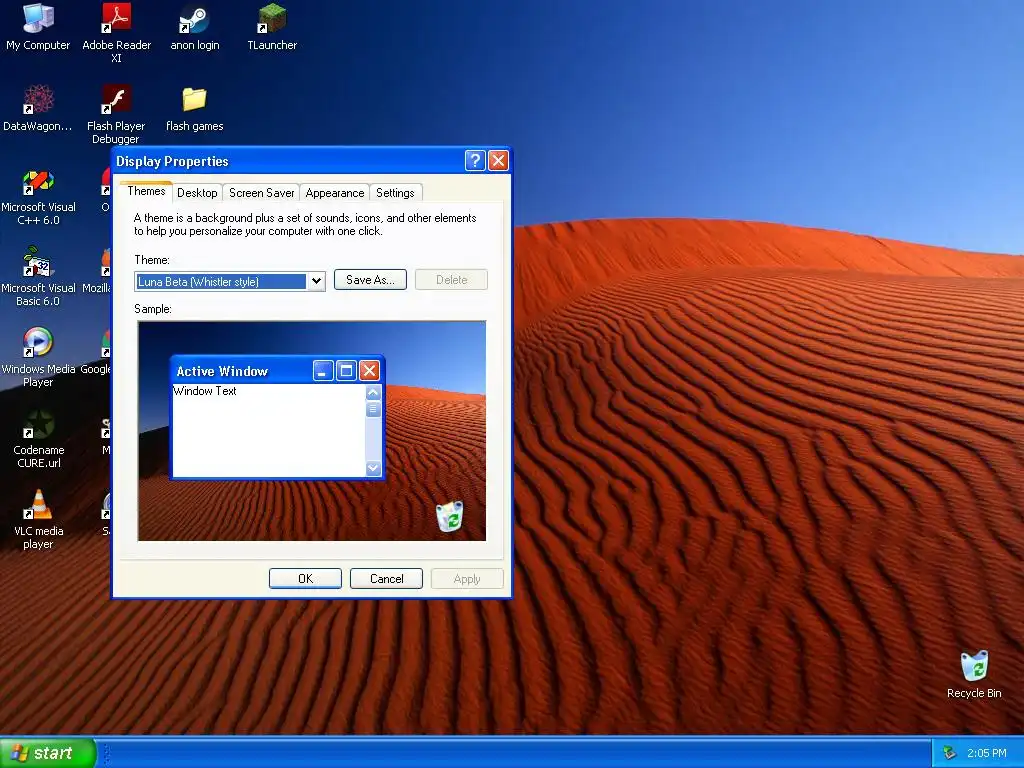
Task: Switch to the Desktop tab
Action: tap(197, 193)
